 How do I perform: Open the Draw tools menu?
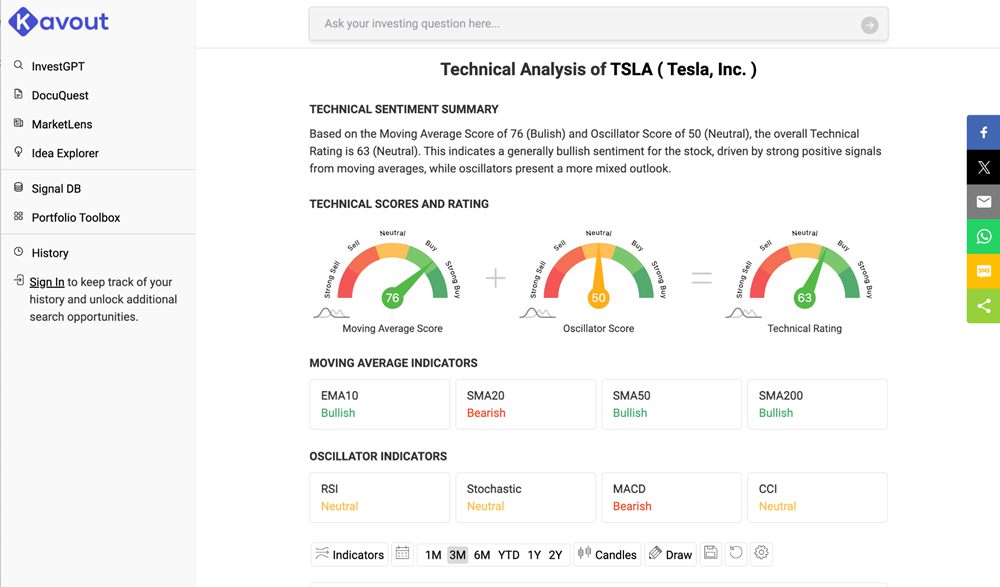click(670, 554)
